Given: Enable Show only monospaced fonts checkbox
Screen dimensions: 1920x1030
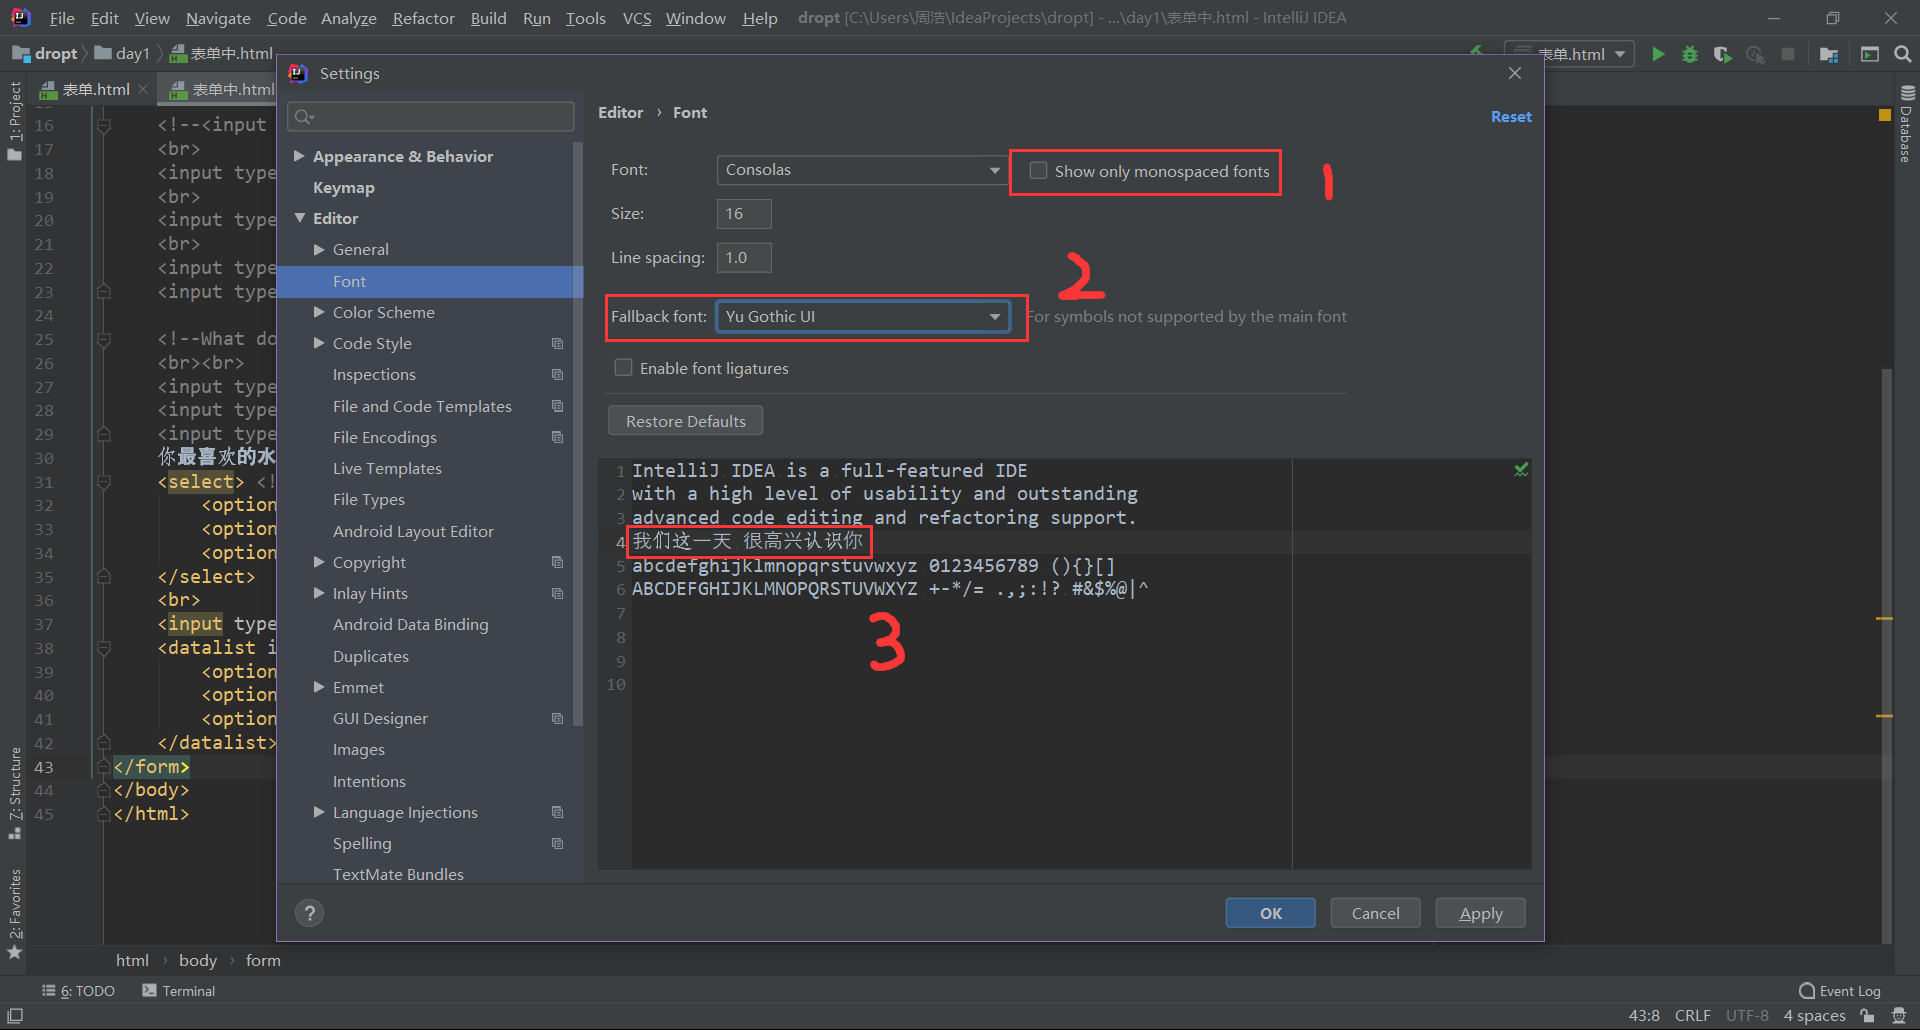Looking at the screenshot, I should point(1039,171).
